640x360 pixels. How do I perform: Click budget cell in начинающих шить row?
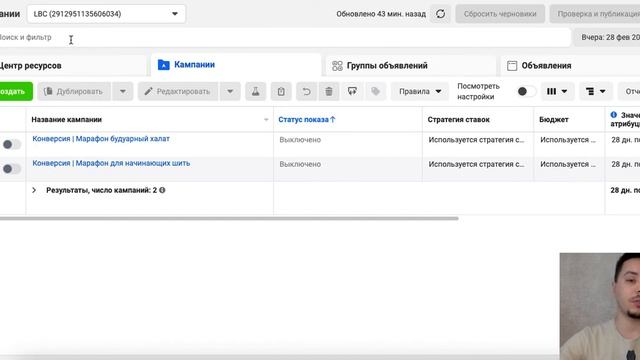568,164
